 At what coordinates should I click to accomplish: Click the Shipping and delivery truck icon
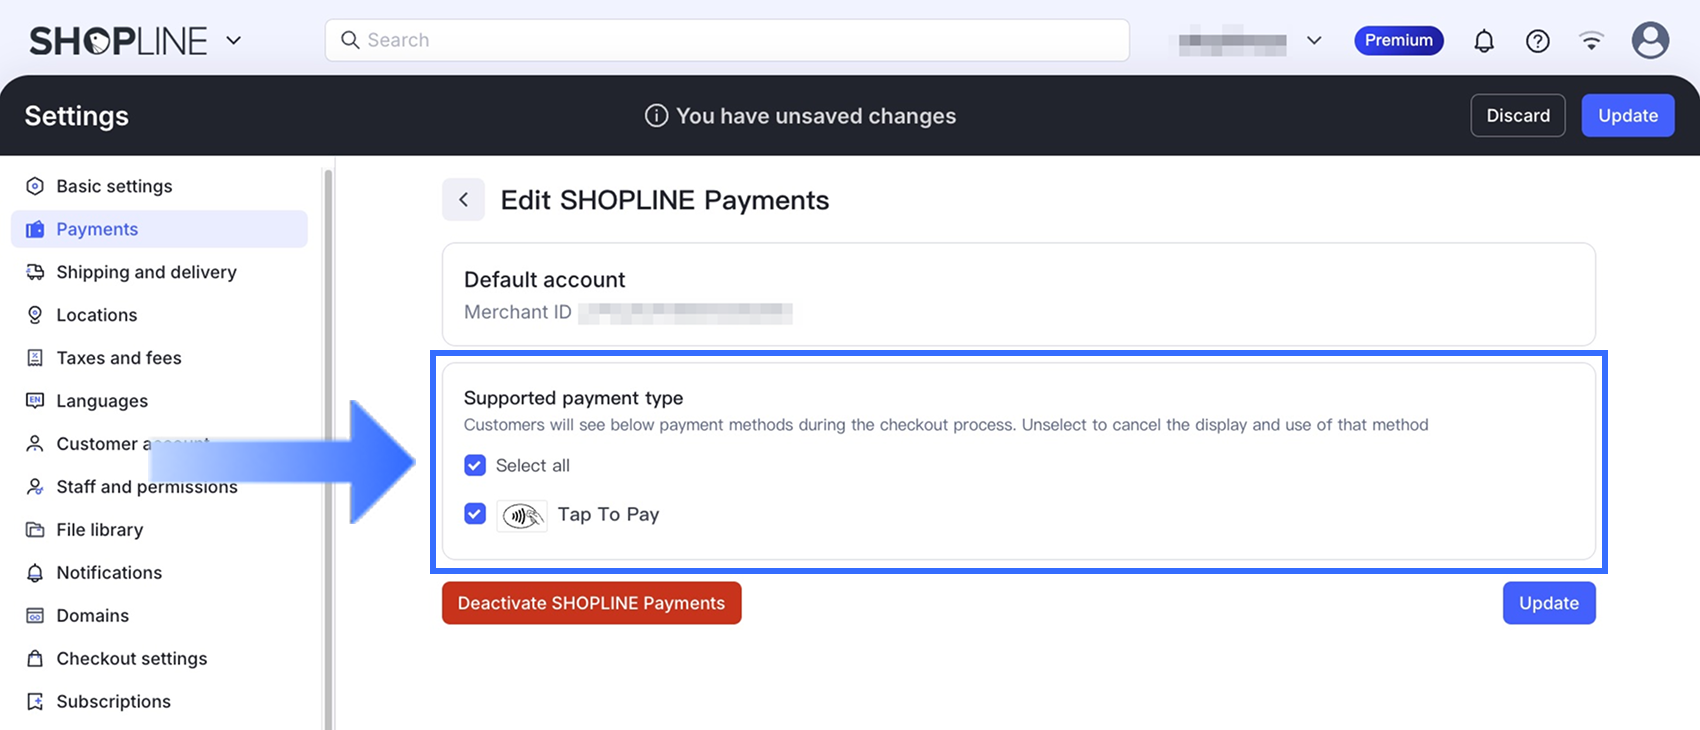(x=35, y=272)
